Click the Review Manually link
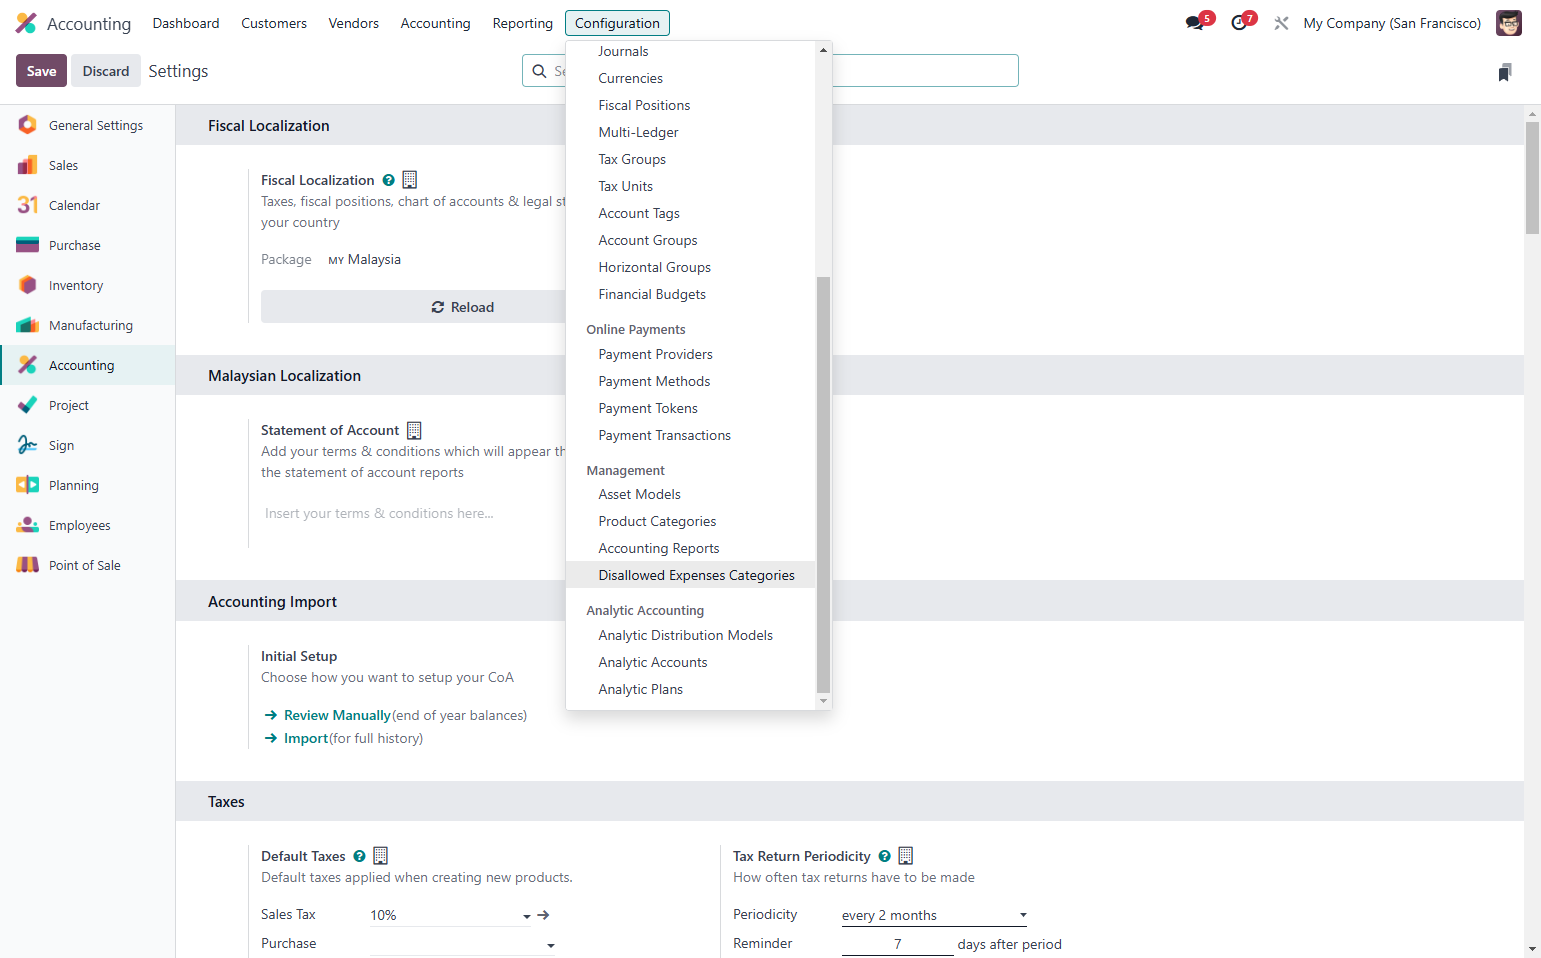 click(337, 715)
